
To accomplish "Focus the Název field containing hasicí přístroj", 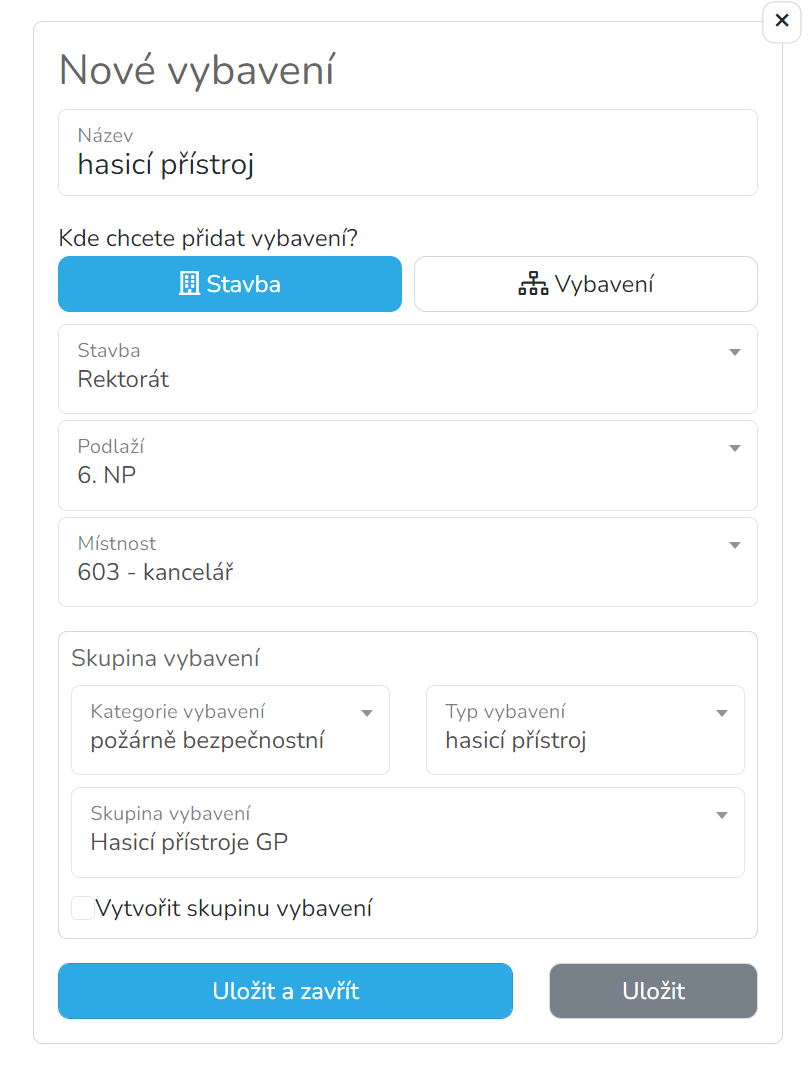I will click(407, 153).
